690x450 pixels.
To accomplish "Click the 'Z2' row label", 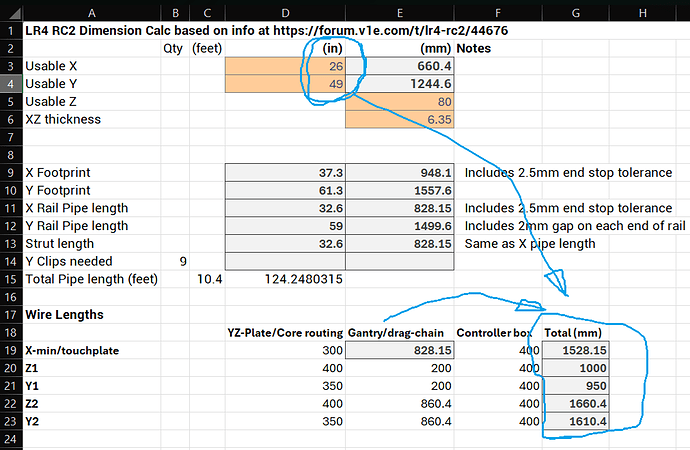I will click(x=32, y=403).
